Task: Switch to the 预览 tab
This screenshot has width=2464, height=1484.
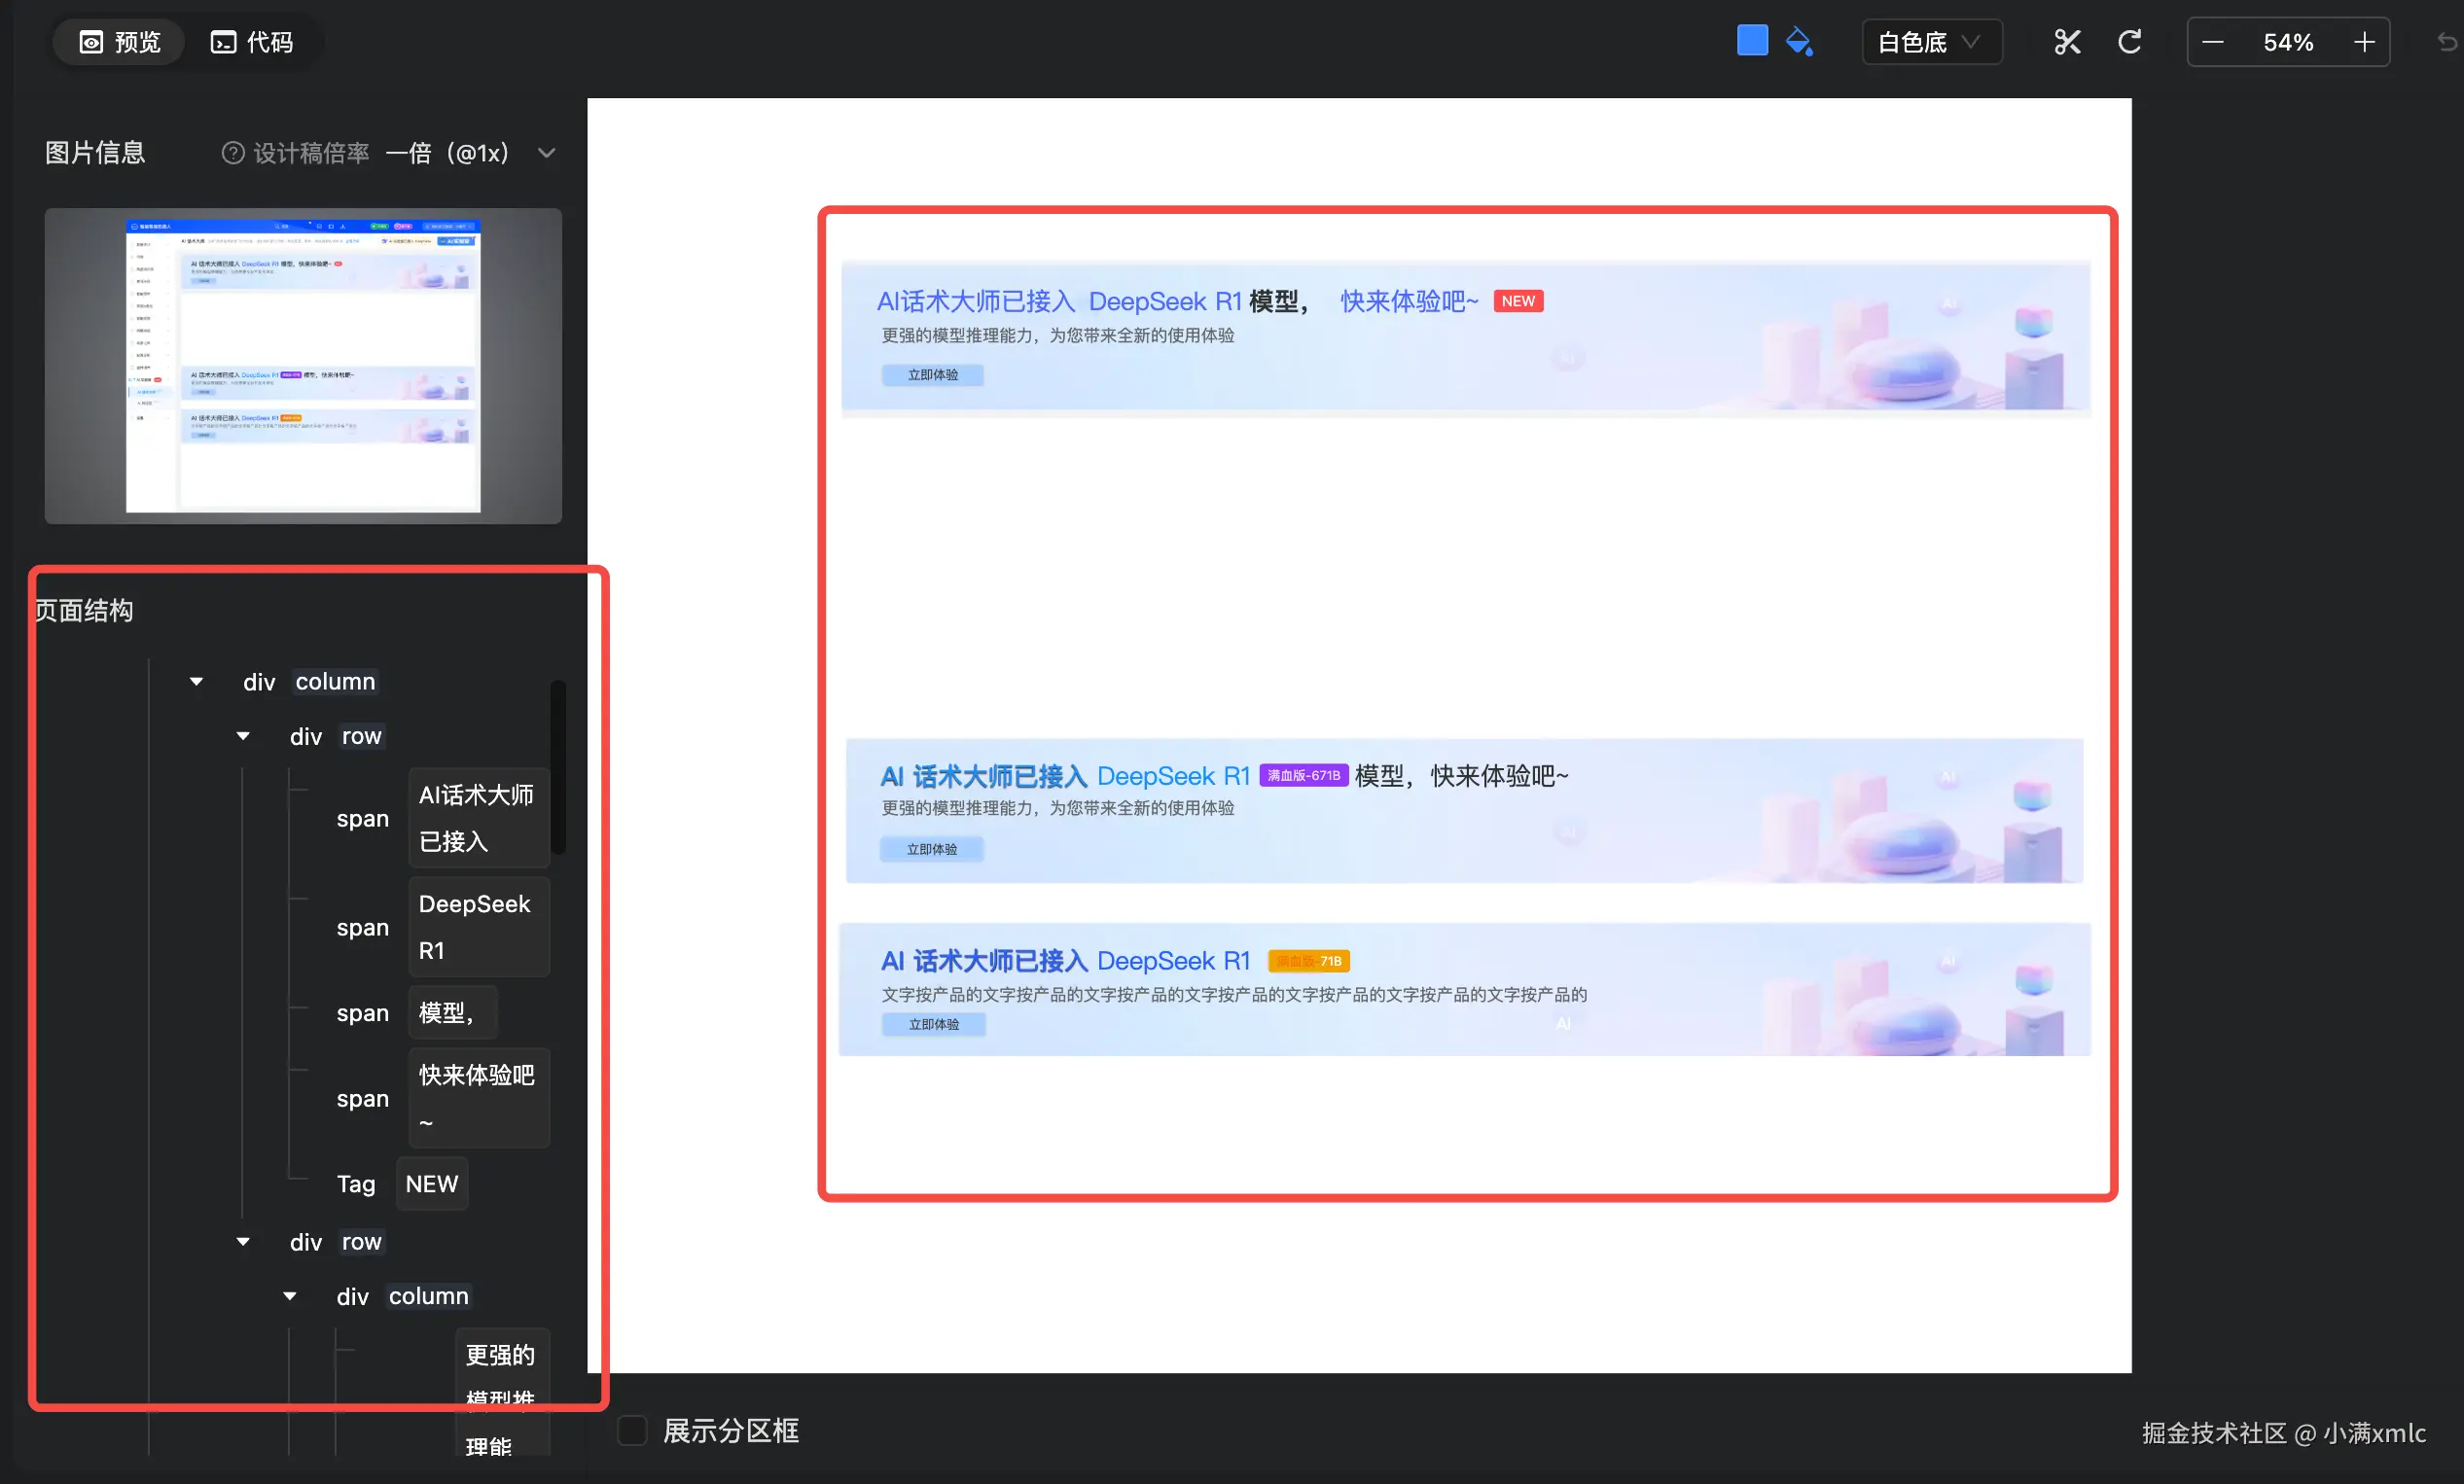Action: pyautogui.click(x=120, y=42)
